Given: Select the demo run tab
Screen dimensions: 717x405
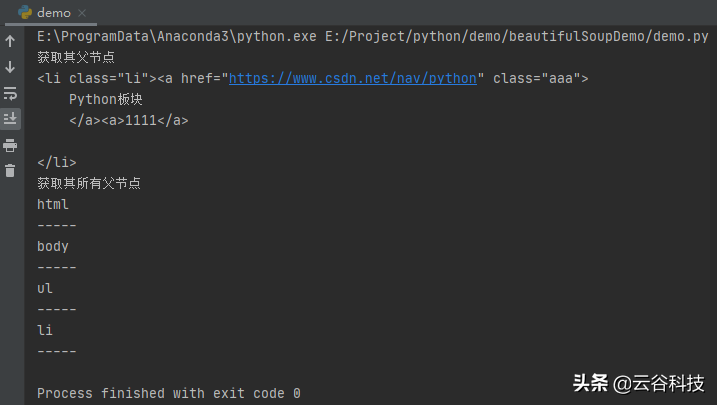Looking at the screenshot, I should click(51, 13).
